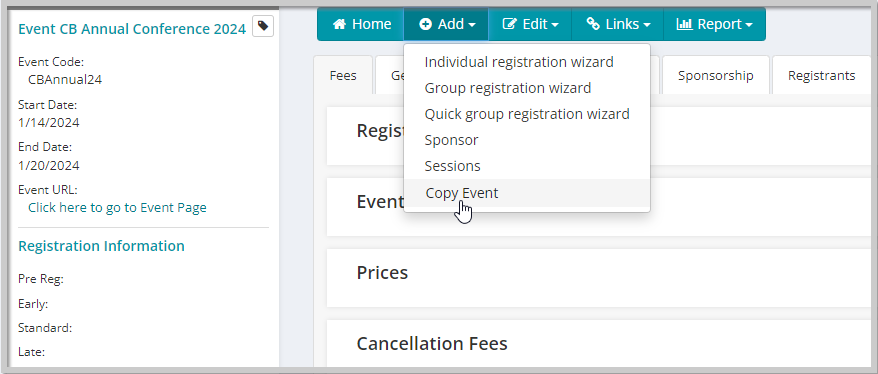The width and height of the screenshot is (878, 374).
Task: Open the Links dropdown menu
Action: point(618,24)
